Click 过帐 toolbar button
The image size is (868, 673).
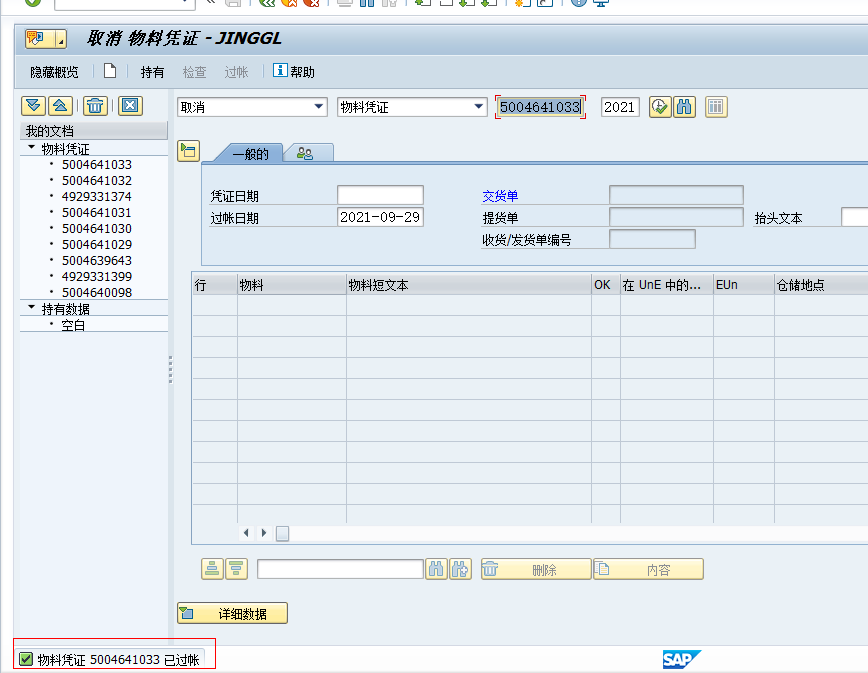click(236, 72)
